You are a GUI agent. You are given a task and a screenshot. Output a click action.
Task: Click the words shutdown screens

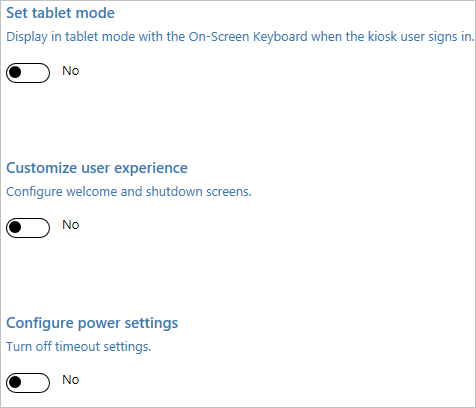pyautogui.click(x=199, y=192)
